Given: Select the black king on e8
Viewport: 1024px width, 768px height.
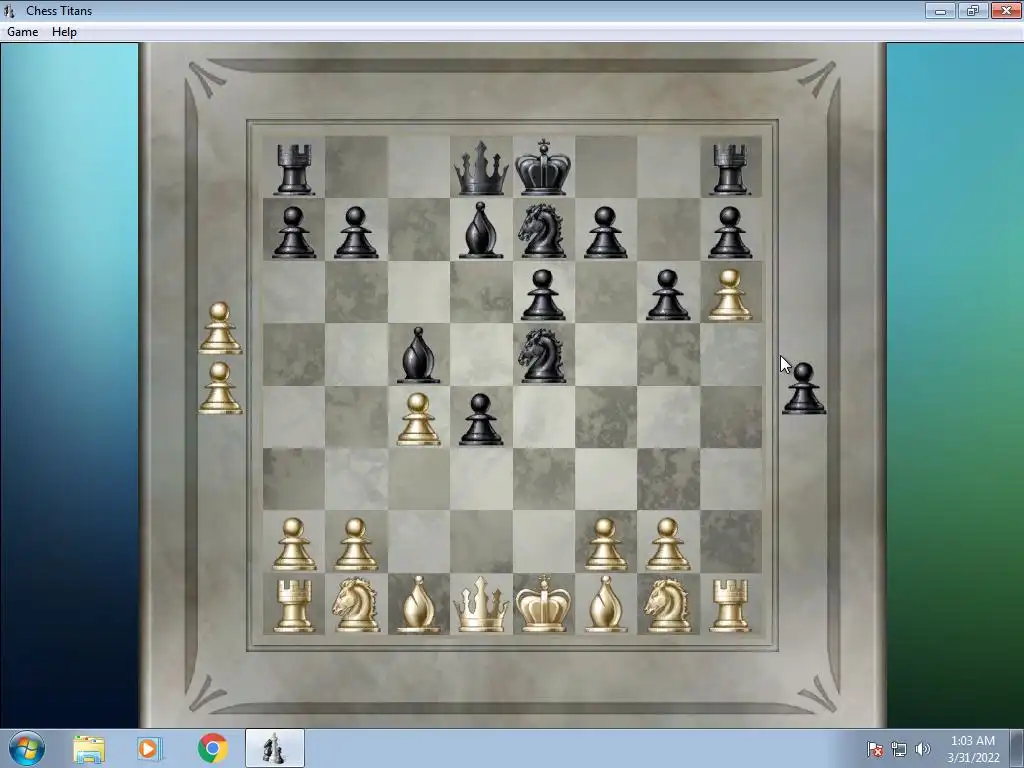Looking at the screenshot, I should 543,167.
